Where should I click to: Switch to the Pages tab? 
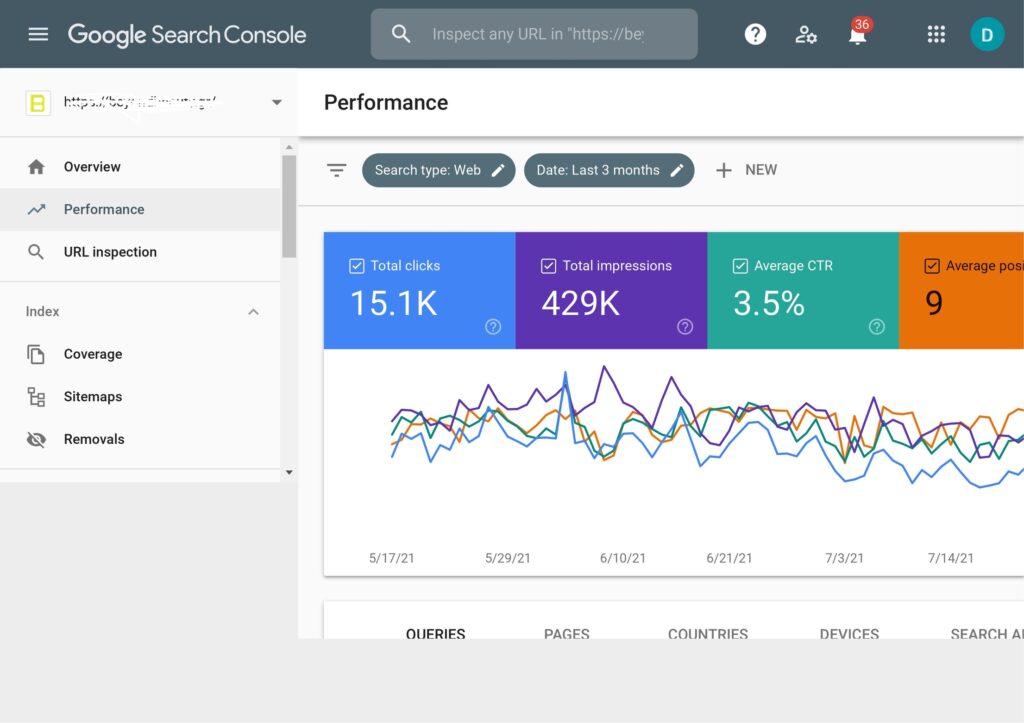click(x=566, y=633)
